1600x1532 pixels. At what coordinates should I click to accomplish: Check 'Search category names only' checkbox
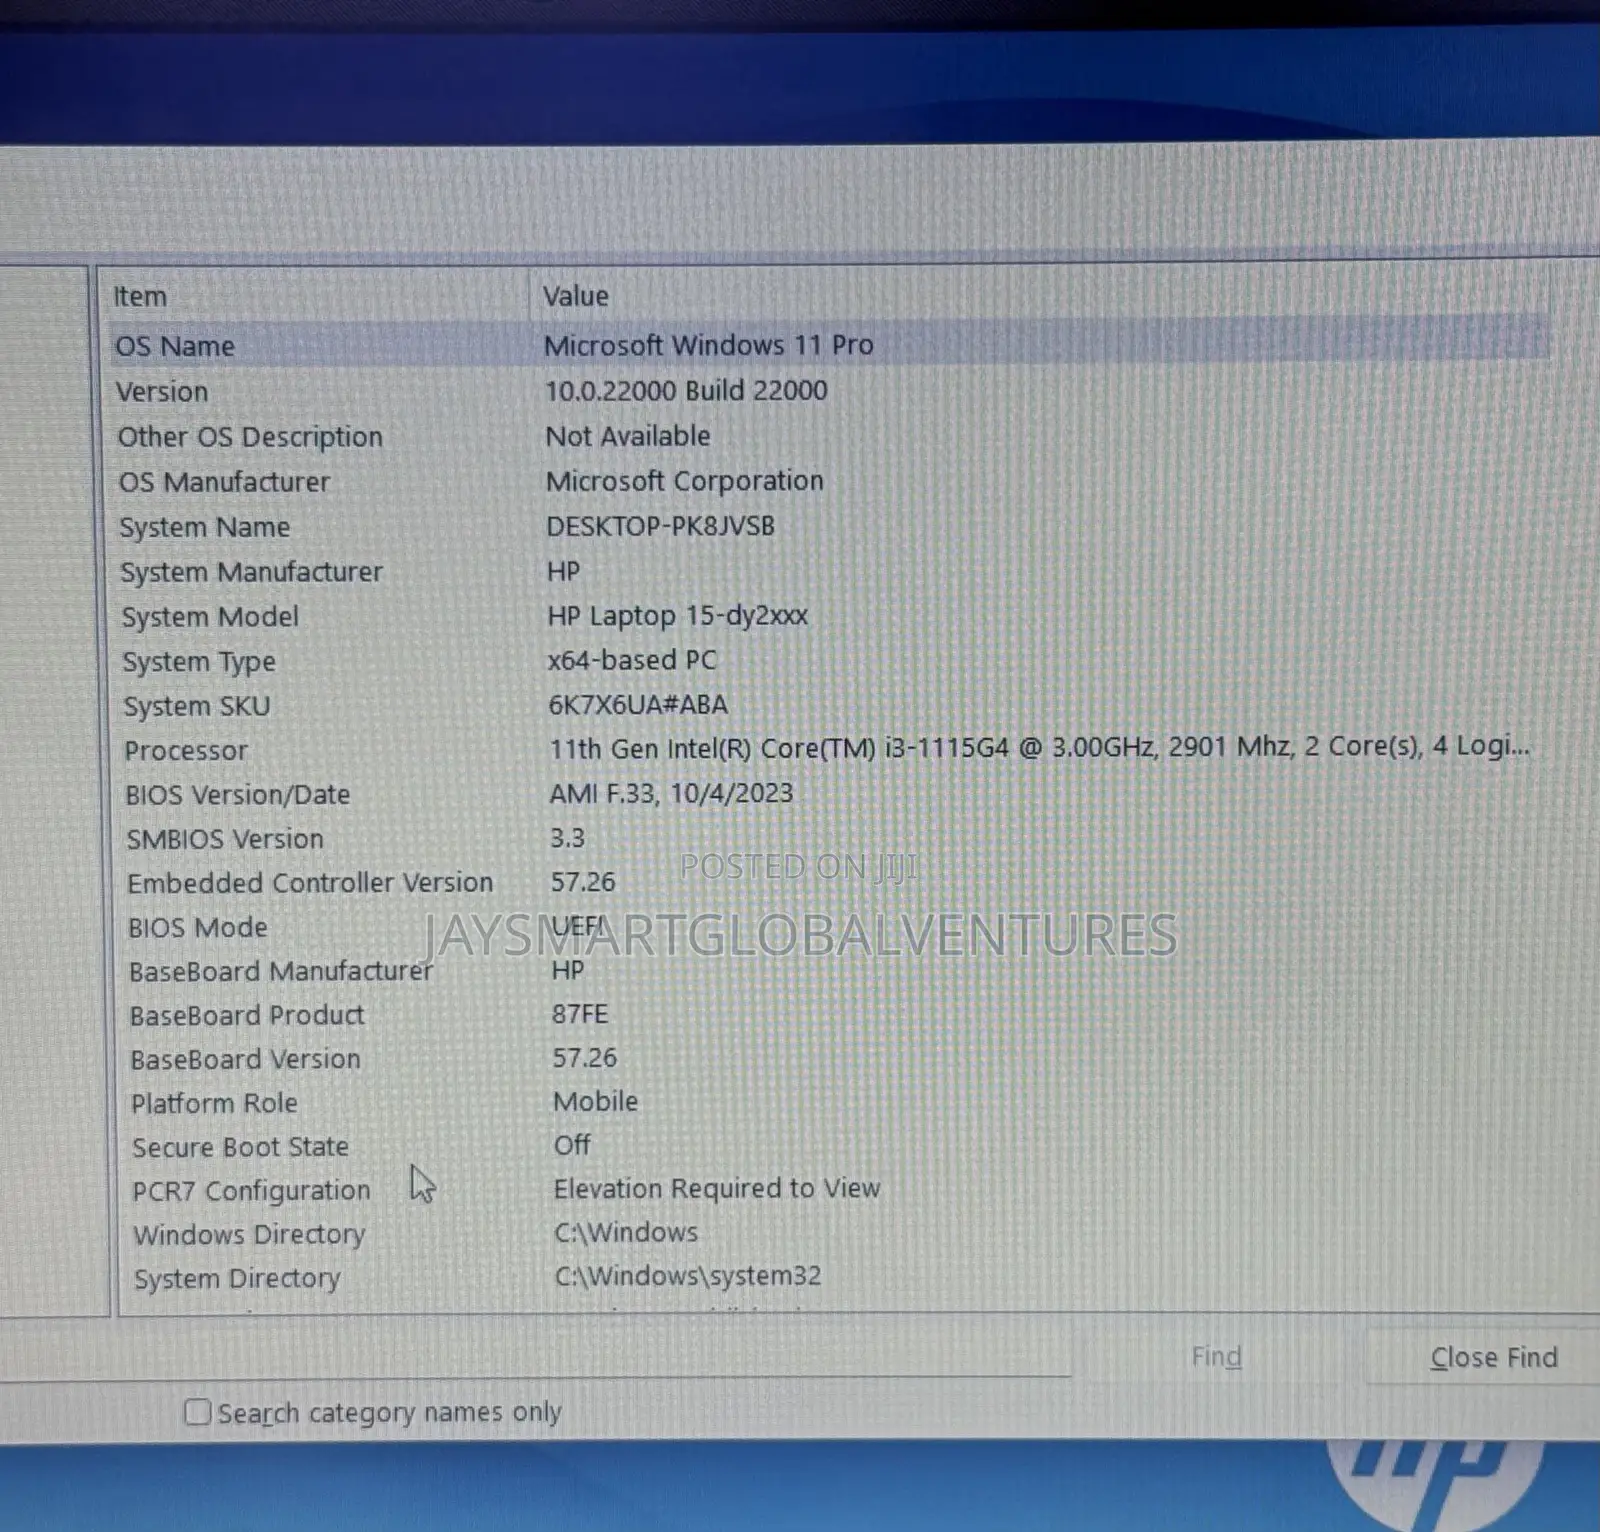(x=197, y=1412)
